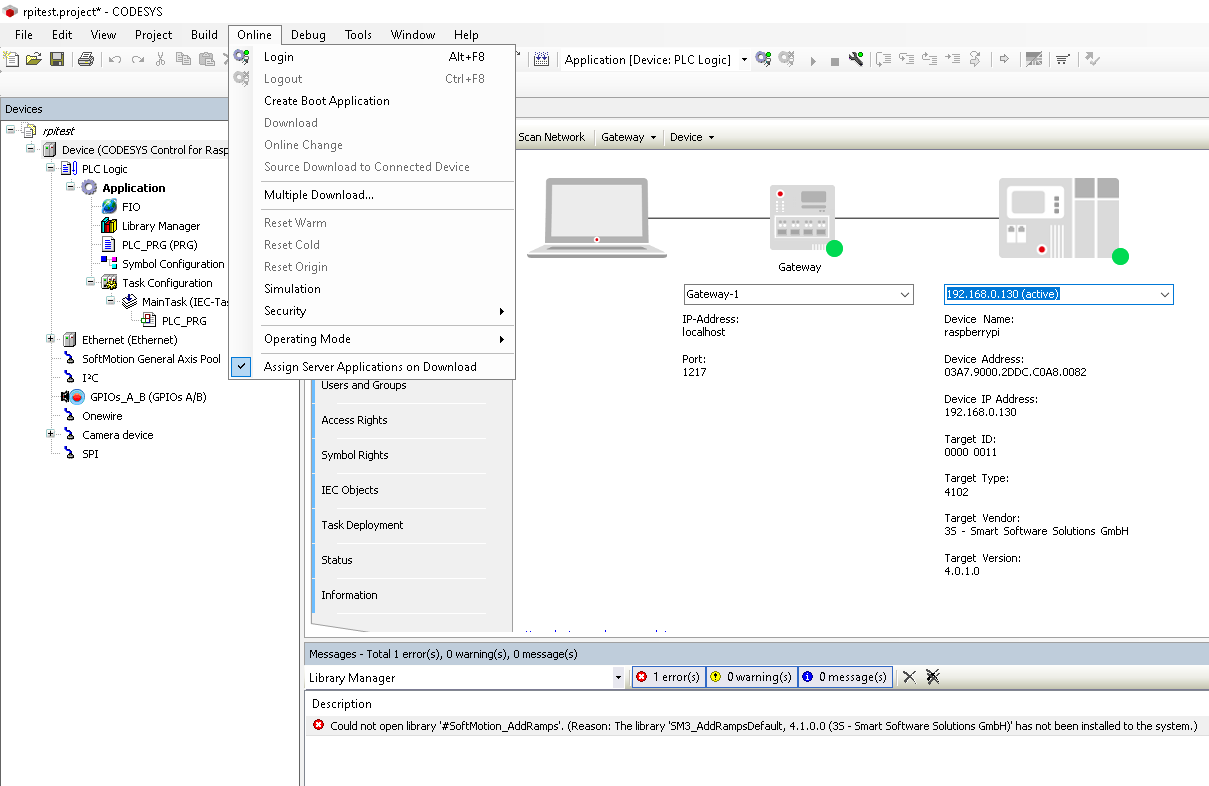Click the Scan Network button
The image size is (1209, 786).
(551, 137)
